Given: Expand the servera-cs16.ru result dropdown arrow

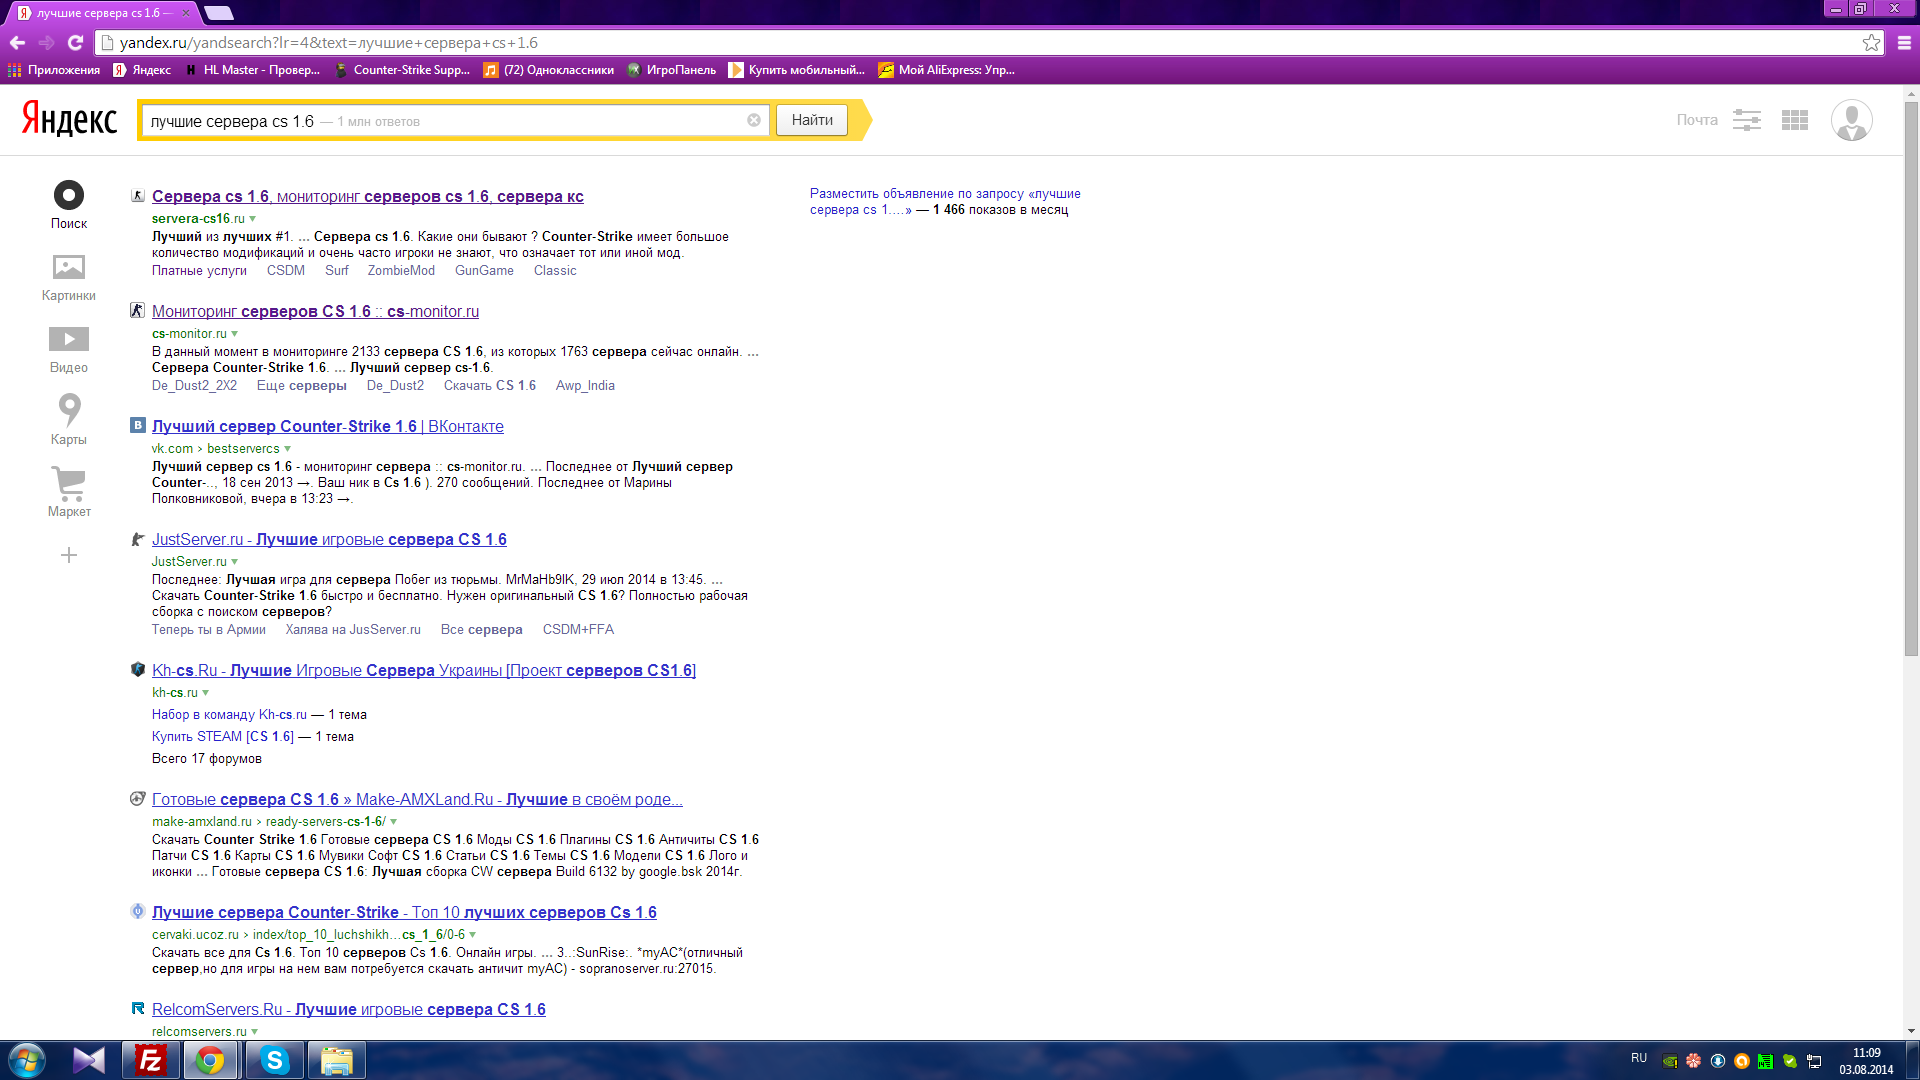Looking at the screenshot, I should (x=253, y=219).
